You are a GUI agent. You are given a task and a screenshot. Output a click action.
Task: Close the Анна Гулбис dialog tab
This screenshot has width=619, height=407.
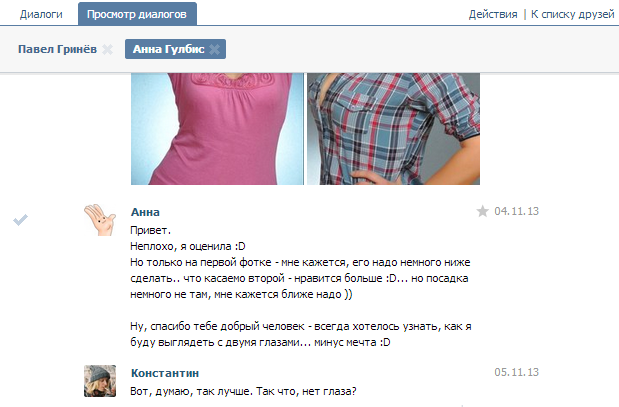point(215,49)
